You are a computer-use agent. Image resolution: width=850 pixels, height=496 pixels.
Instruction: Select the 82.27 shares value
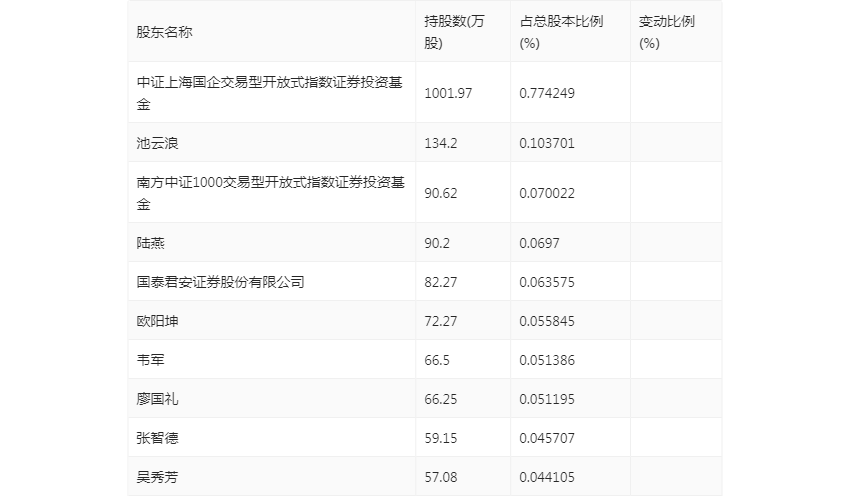pos(440,282)
